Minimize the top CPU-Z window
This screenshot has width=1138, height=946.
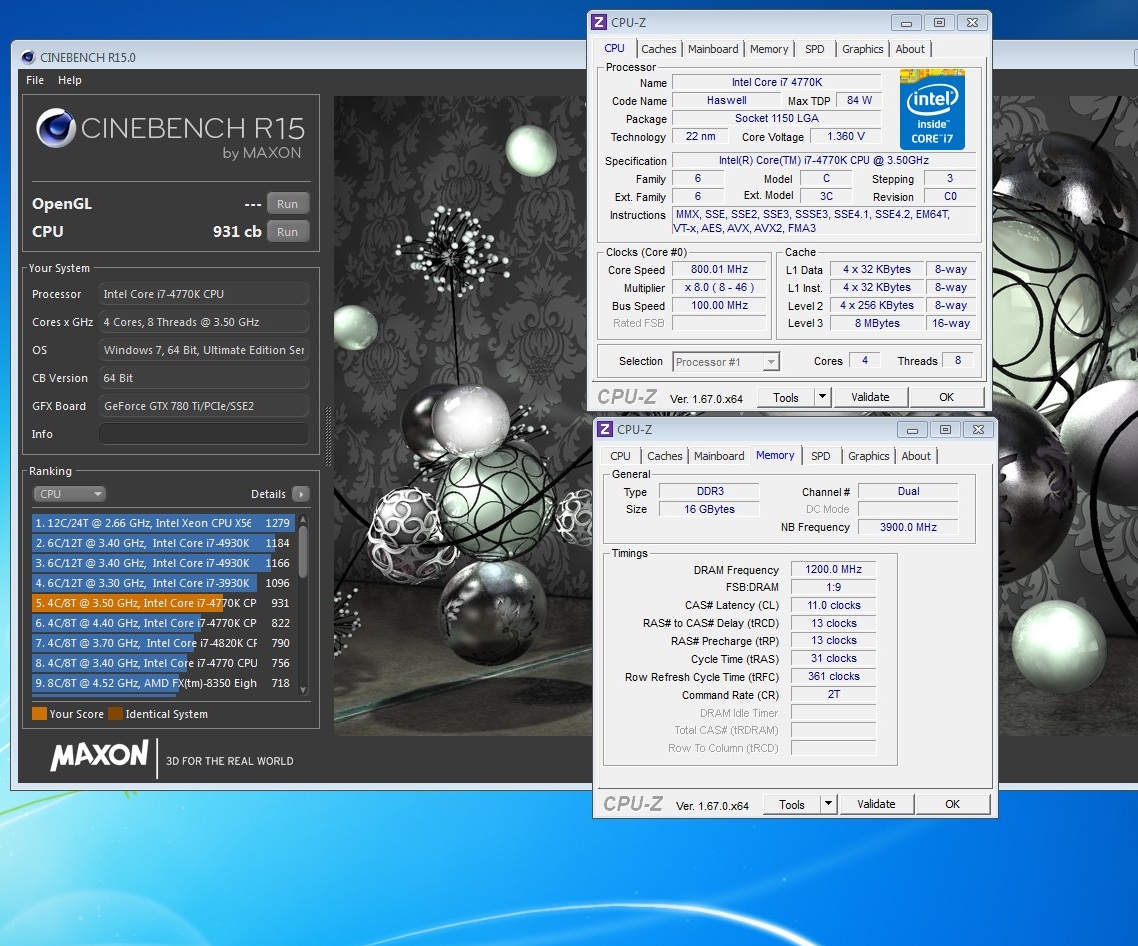click(906, 23)
